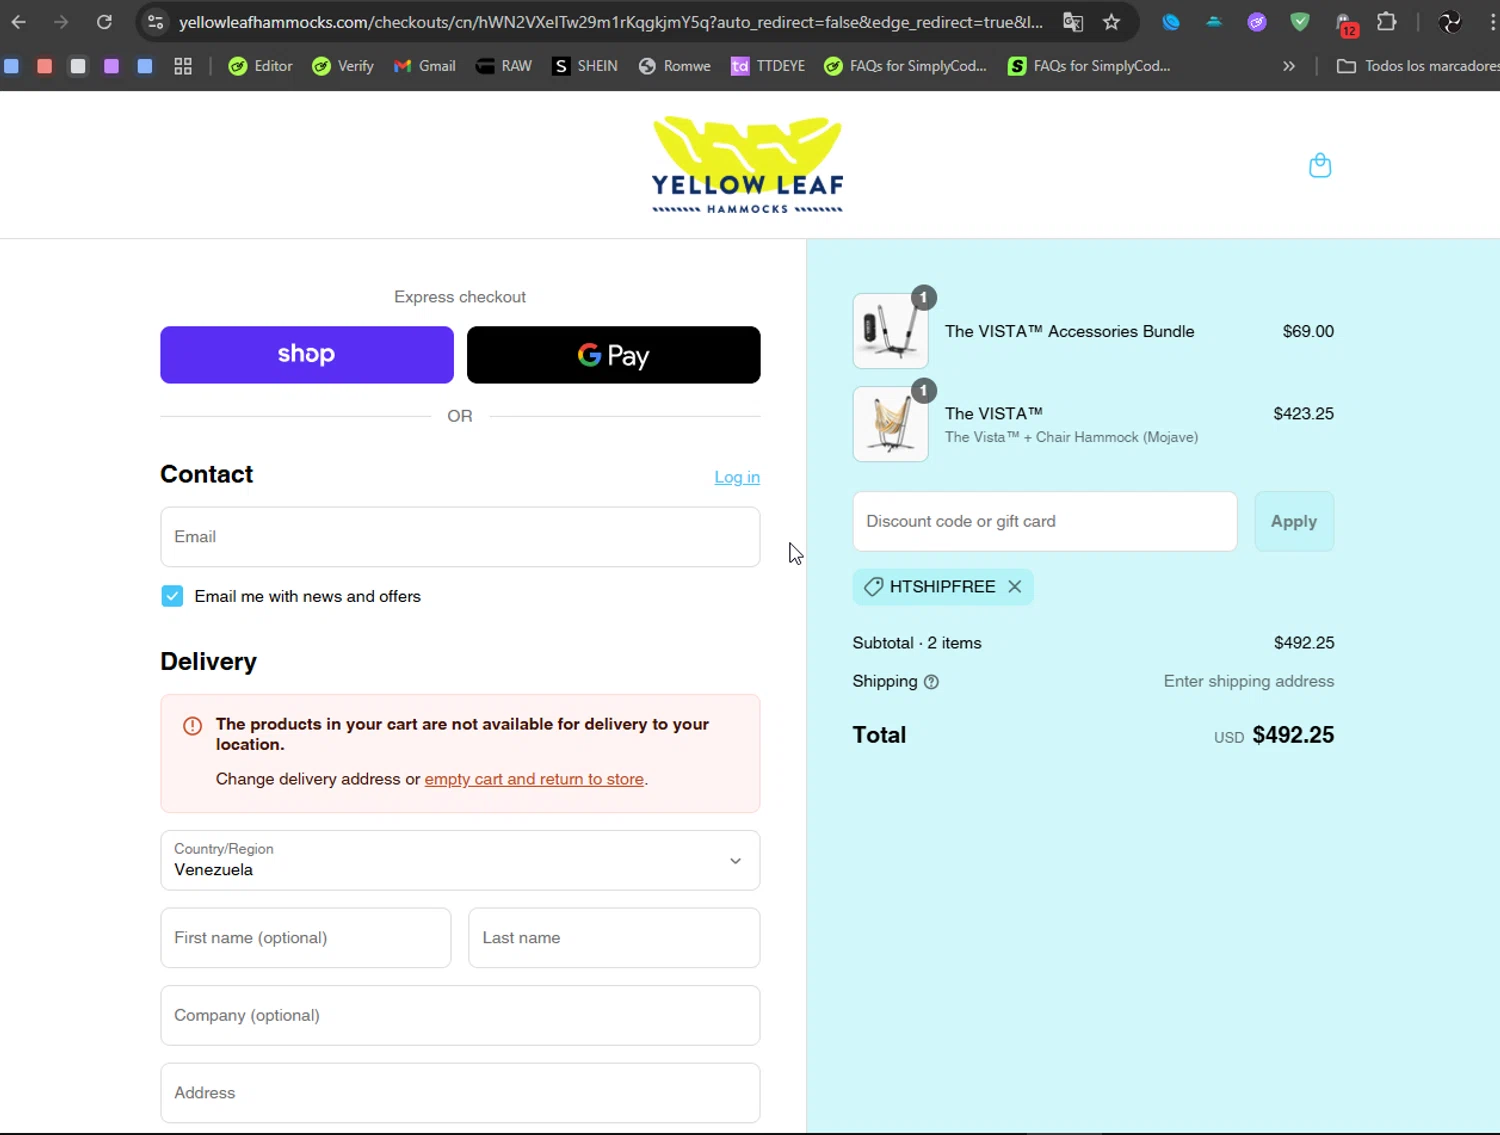Click the Last name field
1500x1135 pixels.
[614, 938]
